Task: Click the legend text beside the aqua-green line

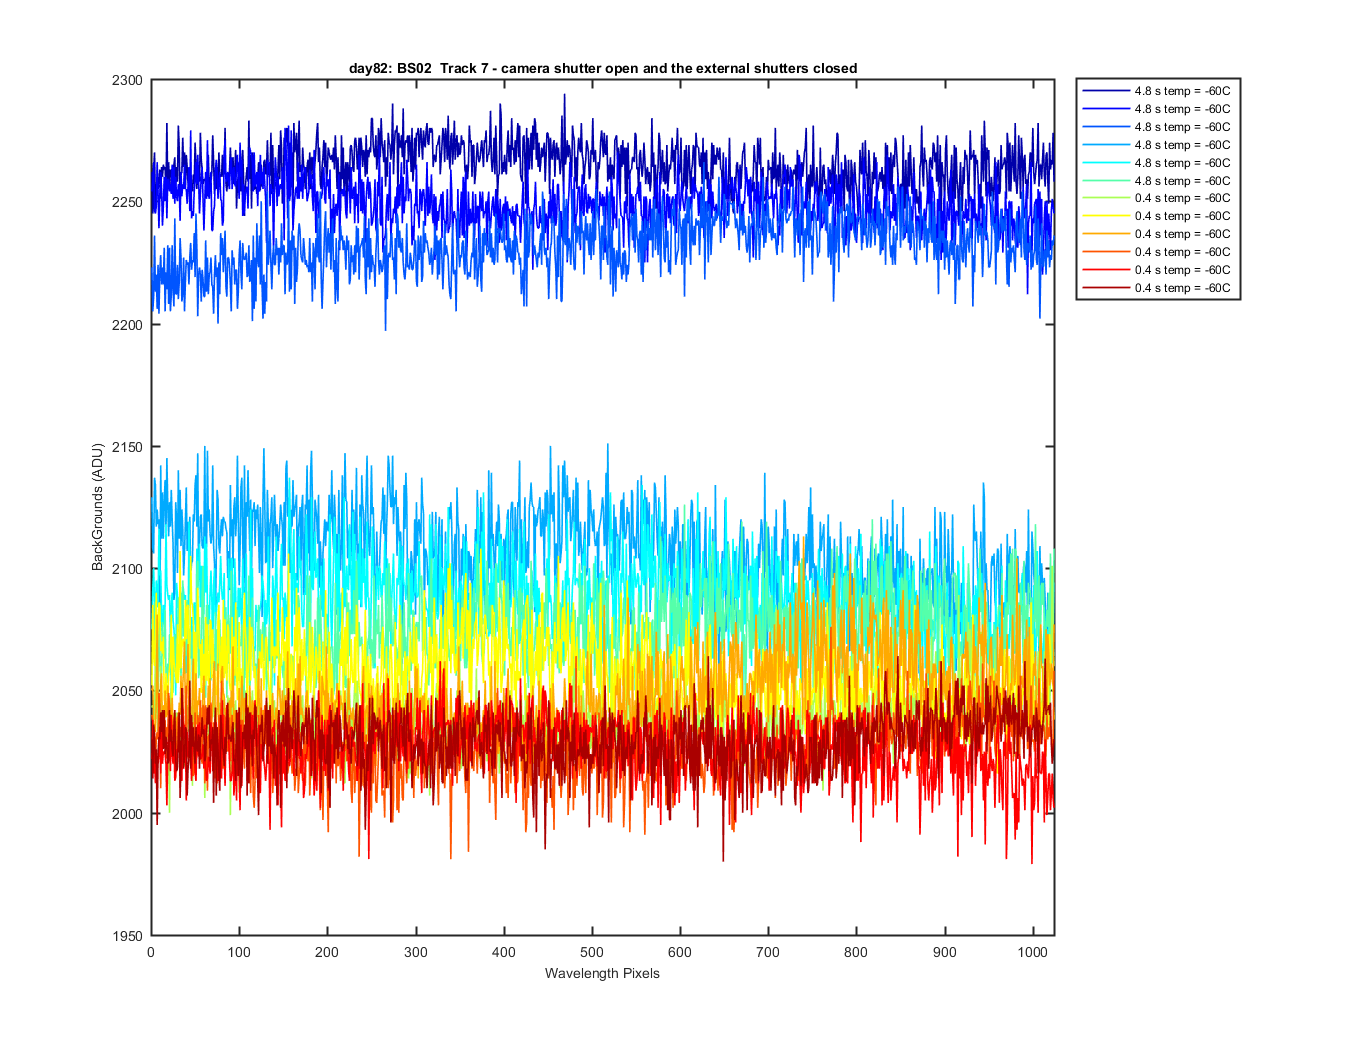Action: pyautogui.click(x=1182, y=181)
